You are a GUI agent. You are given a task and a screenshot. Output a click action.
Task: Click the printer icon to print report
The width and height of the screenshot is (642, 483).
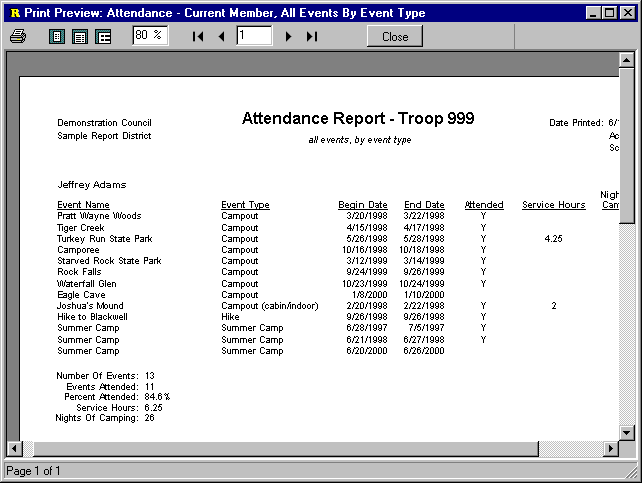18,36
